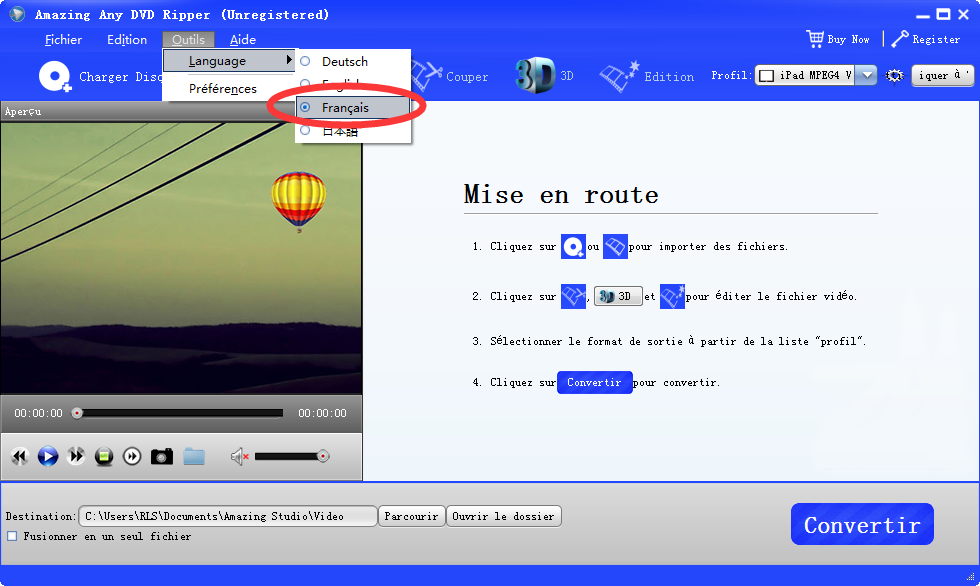Open profile settings gear icon
Screen dimensions: 980x586
tap(894, 76)
